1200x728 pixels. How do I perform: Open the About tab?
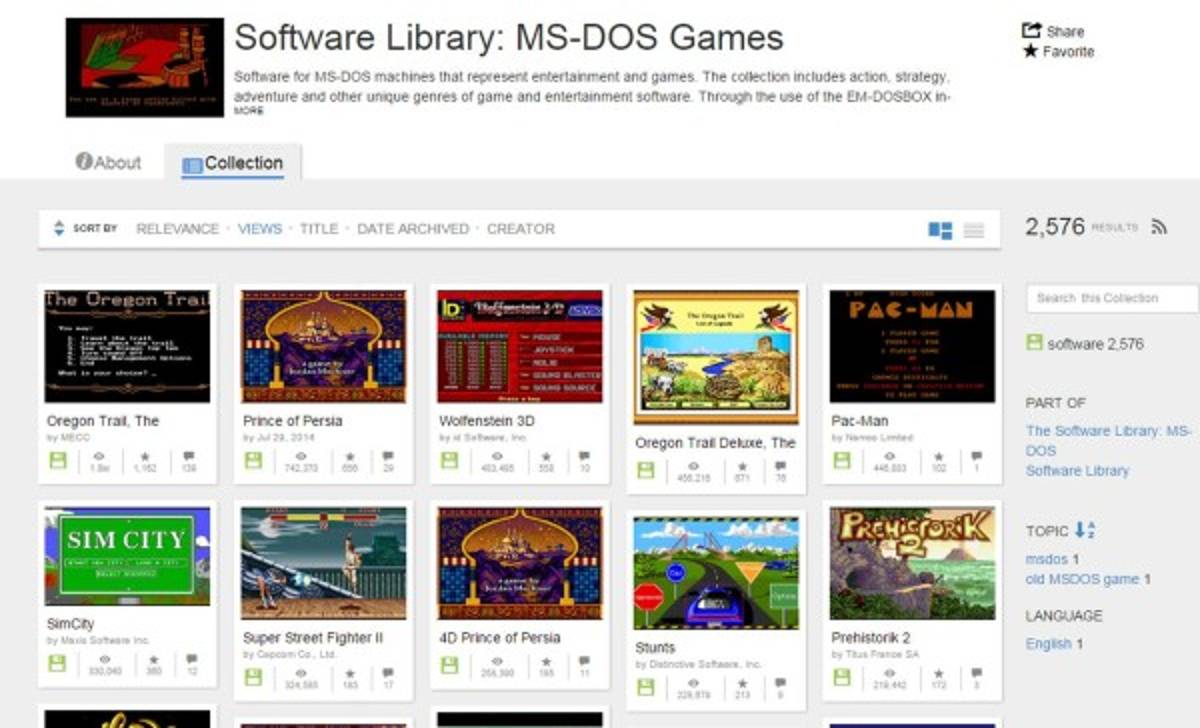coord(109,162)
